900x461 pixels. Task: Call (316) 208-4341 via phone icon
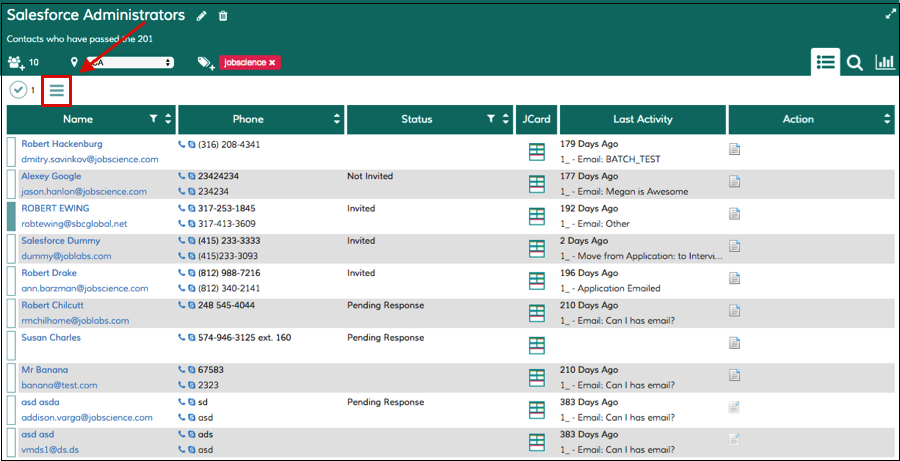[182, 145]
